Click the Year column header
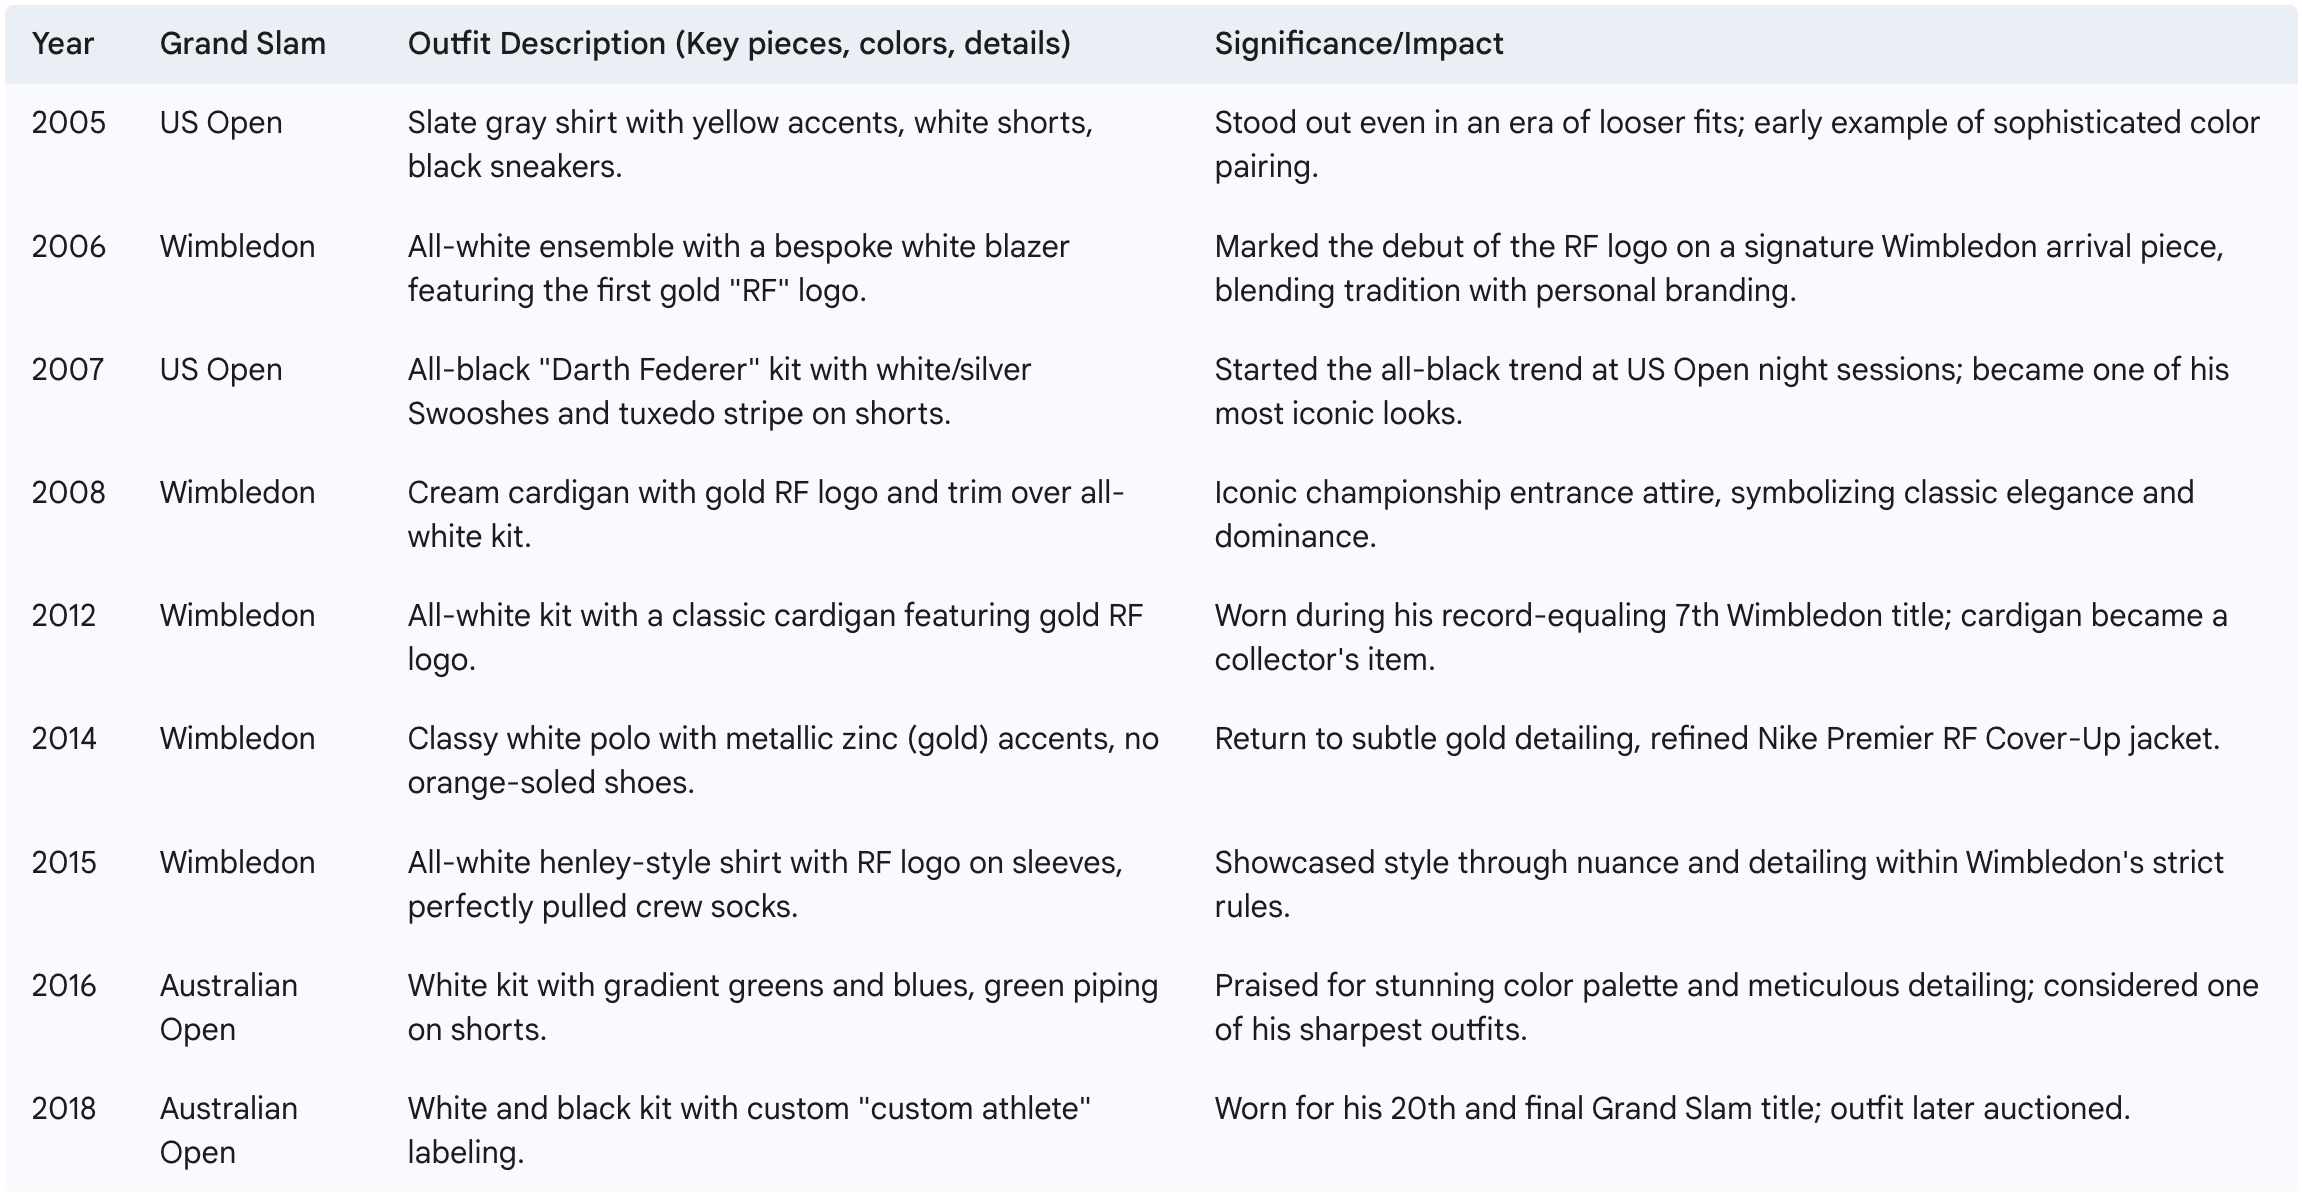 [x=62, y=44]
